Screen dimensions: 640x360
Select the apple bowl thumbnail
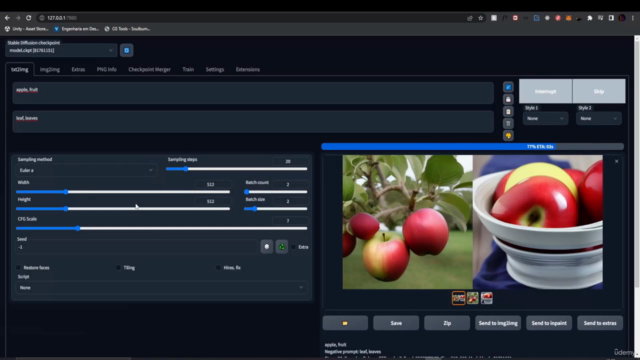tap(487, 298)
